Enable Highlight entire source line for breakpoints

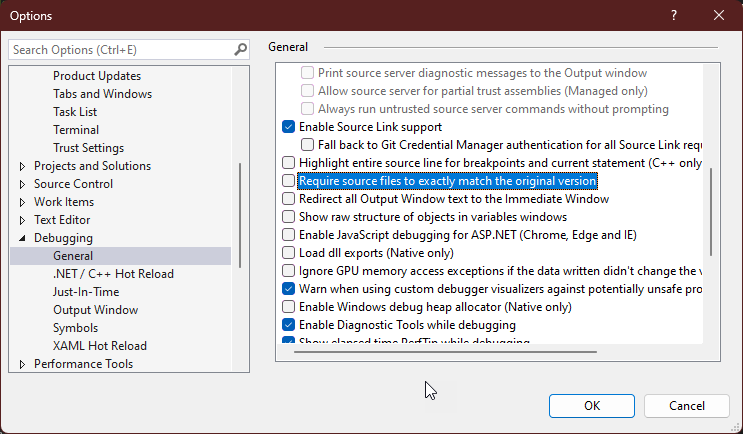click(288, 163)
